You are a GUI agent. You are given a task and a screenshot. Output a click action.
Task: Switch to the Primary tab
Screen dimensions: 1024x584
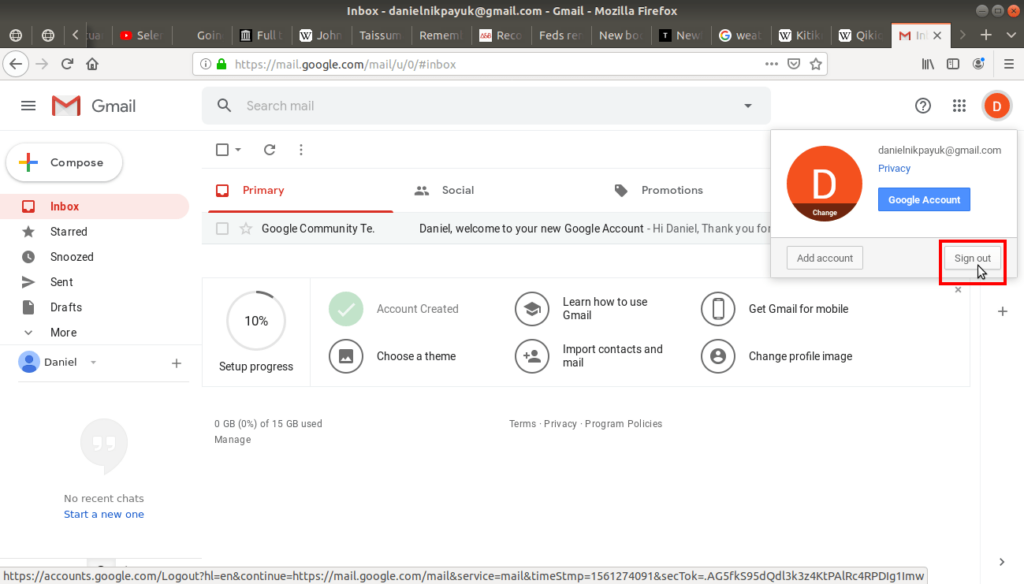point(300,191)
